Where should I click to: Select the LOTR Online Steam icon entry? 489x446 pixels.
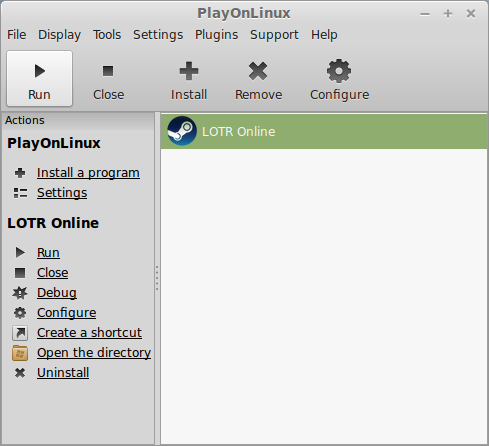(182, 131)
